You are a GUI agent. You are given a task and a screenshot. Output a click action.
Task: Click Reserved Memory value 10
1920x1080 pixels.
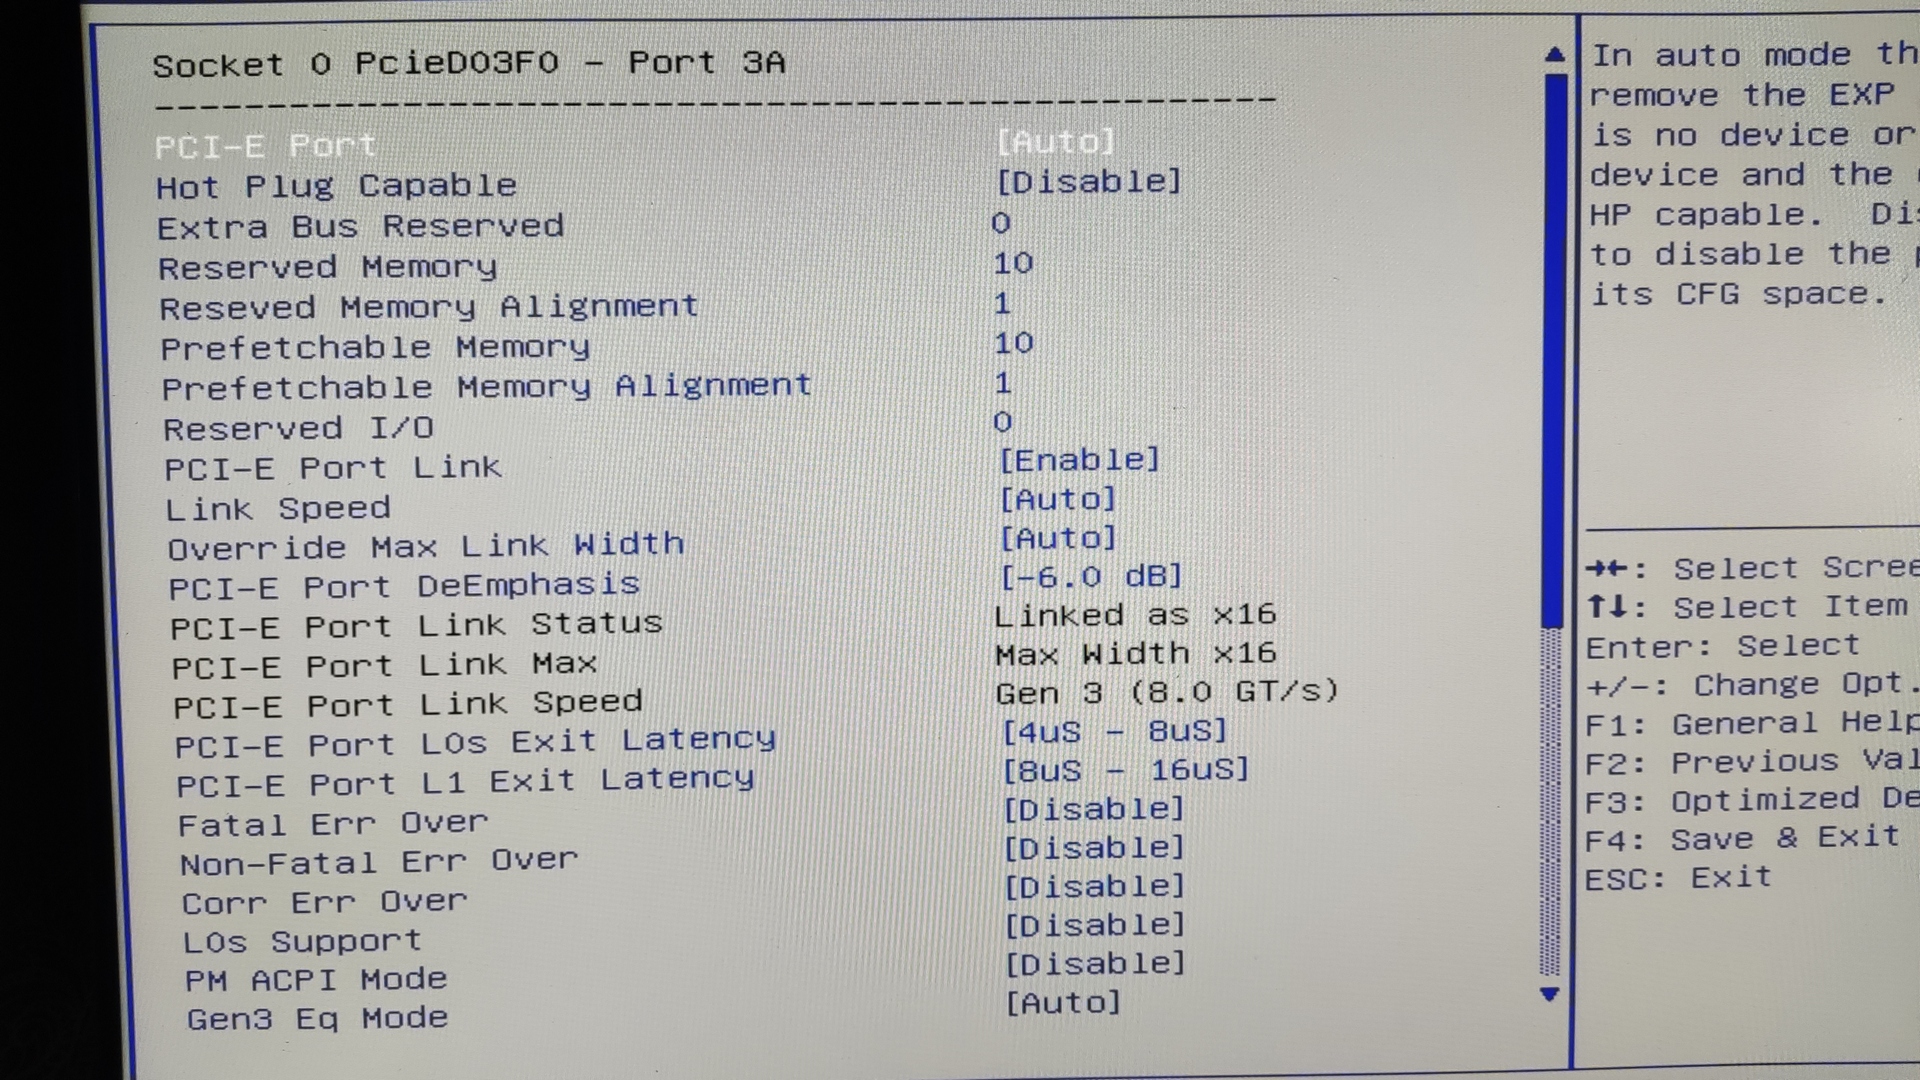coord(1013,263)
